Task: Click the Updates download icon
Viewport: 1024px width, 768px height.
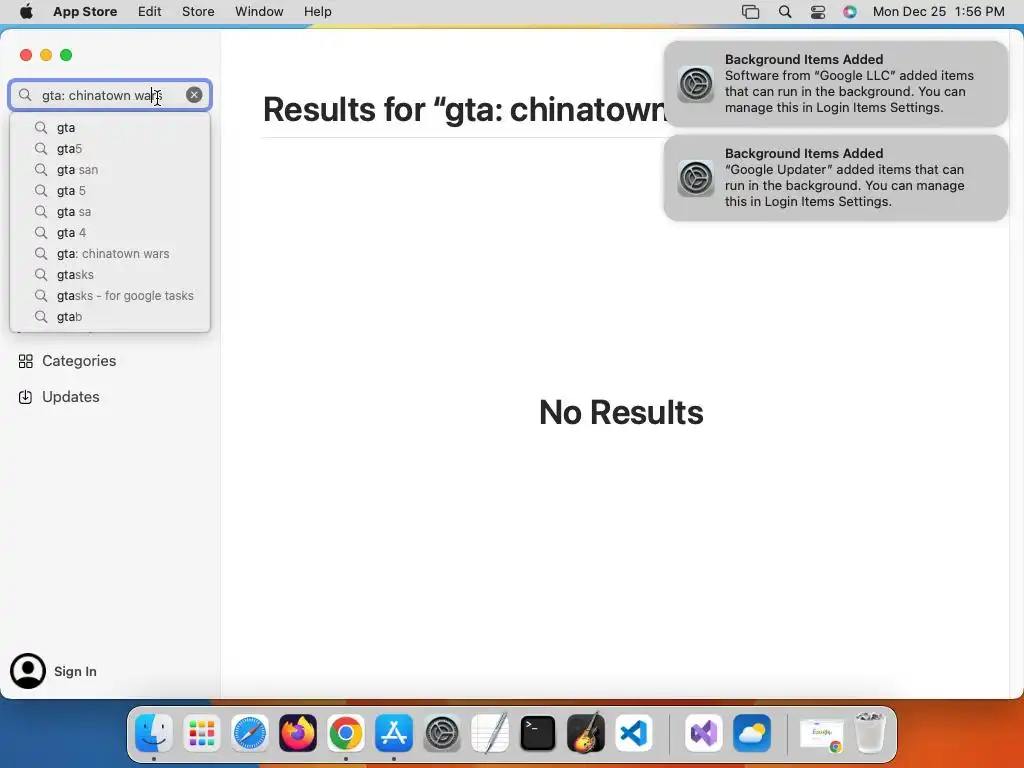Action: coord(25,397)
